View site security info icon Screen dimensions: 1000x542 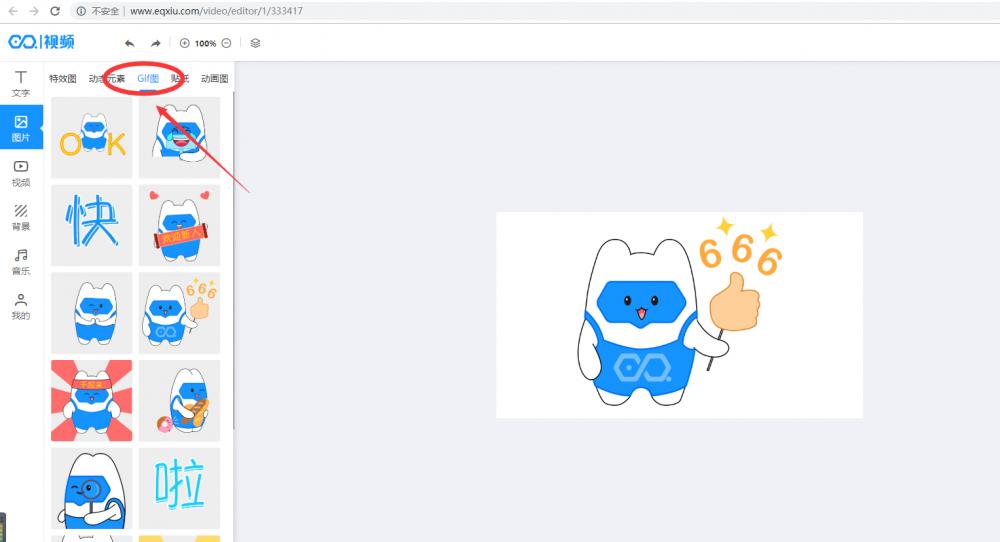(x=81, y=11)
